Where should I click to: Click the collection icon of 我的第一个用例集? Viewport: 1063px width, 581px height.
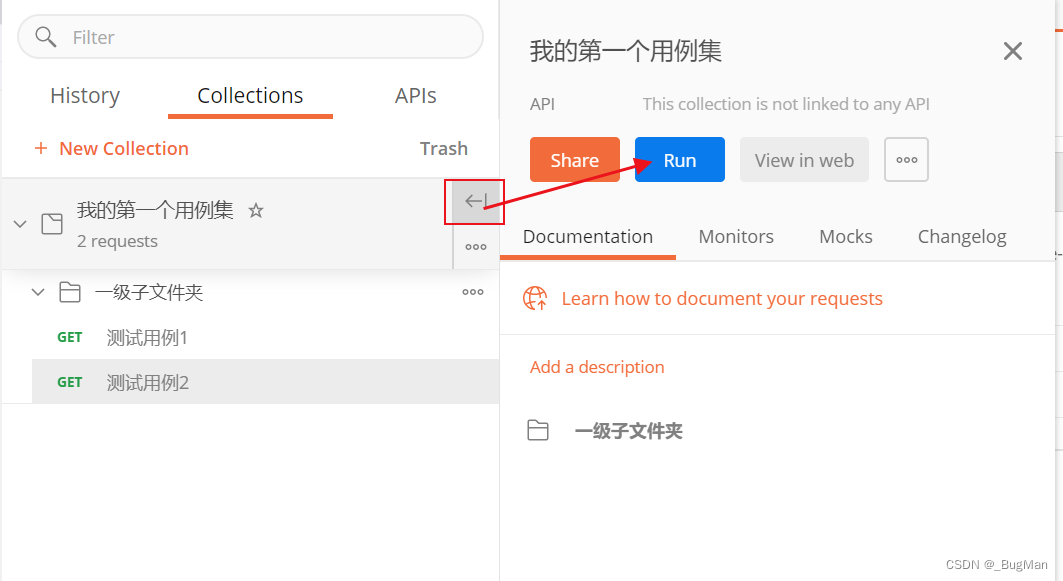[52, 224]
